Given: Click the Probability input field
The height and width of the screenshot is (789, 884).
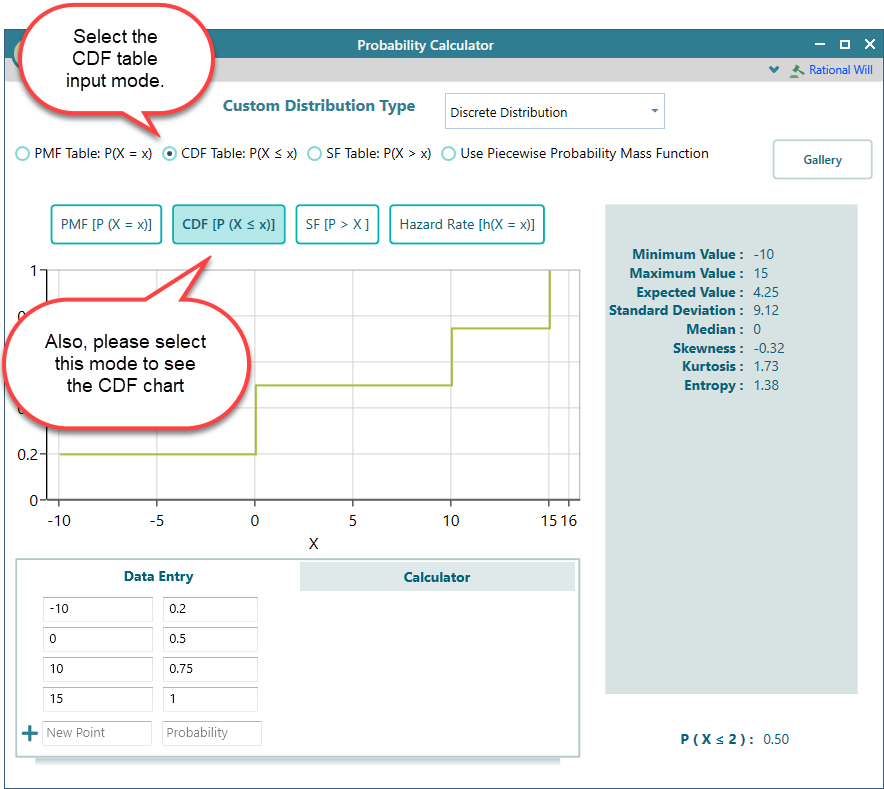Looking at the screenshot, I should click(212, 733).
